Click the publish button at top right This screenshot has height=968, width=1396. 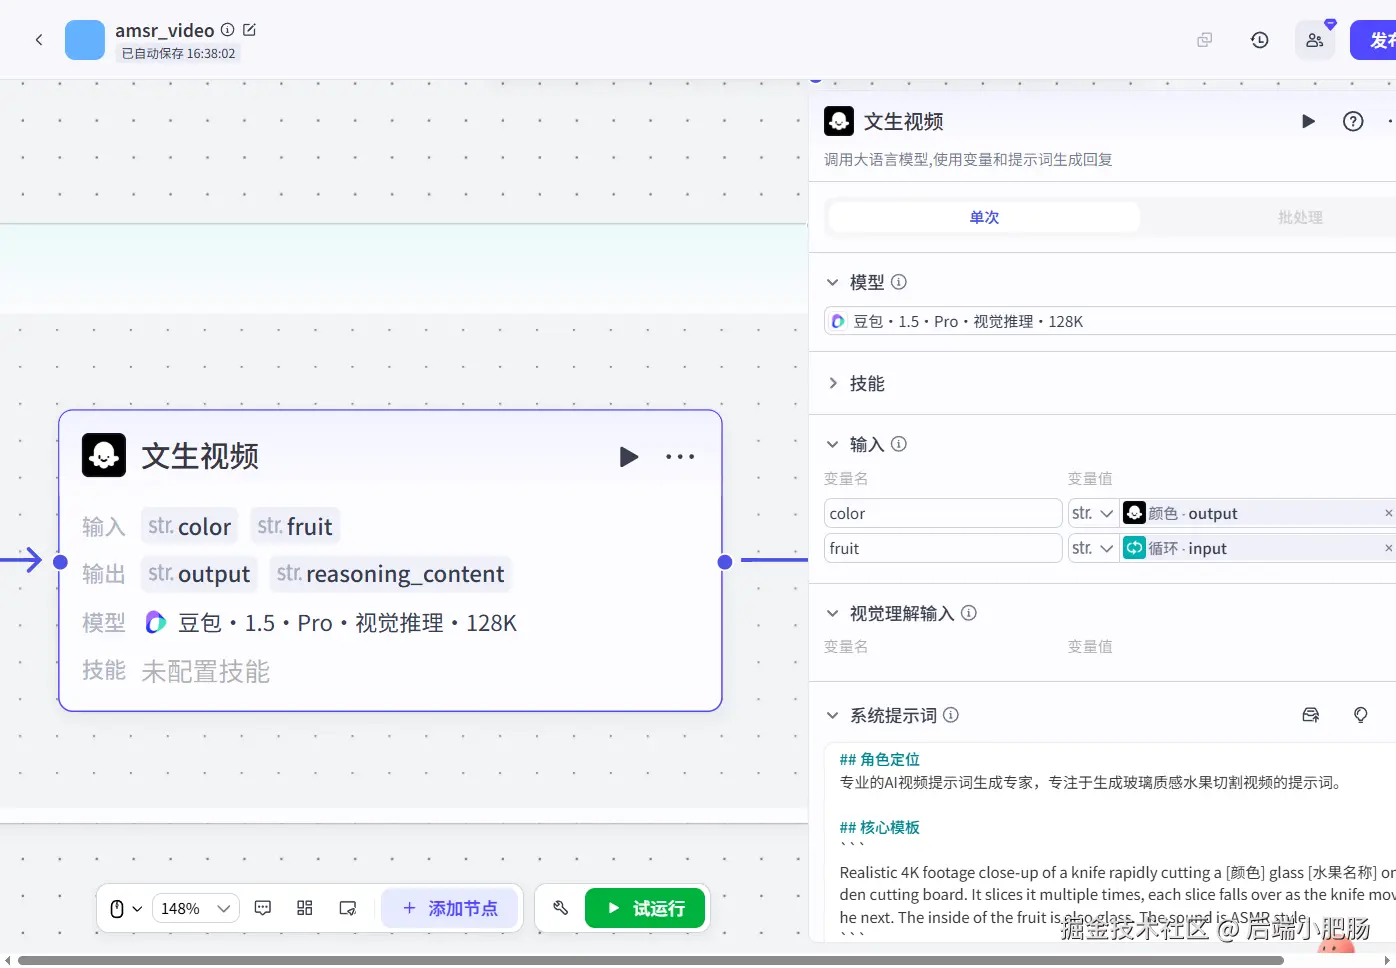tap(1374, 40)
